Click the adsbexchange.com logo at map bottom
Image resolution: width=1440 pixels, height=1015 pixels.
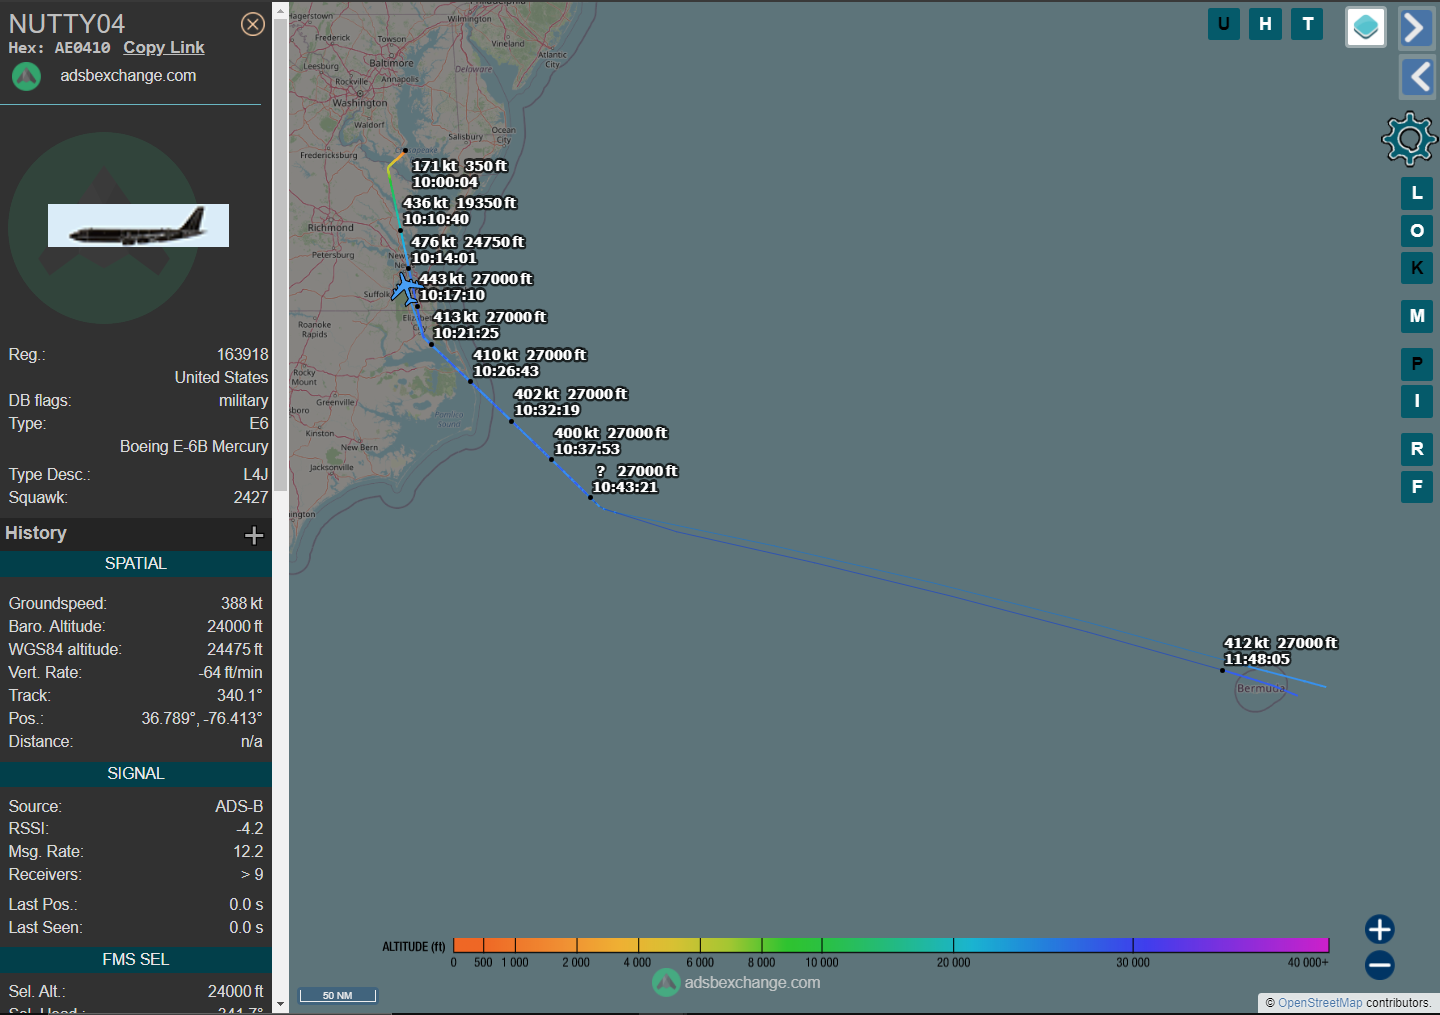737,983
